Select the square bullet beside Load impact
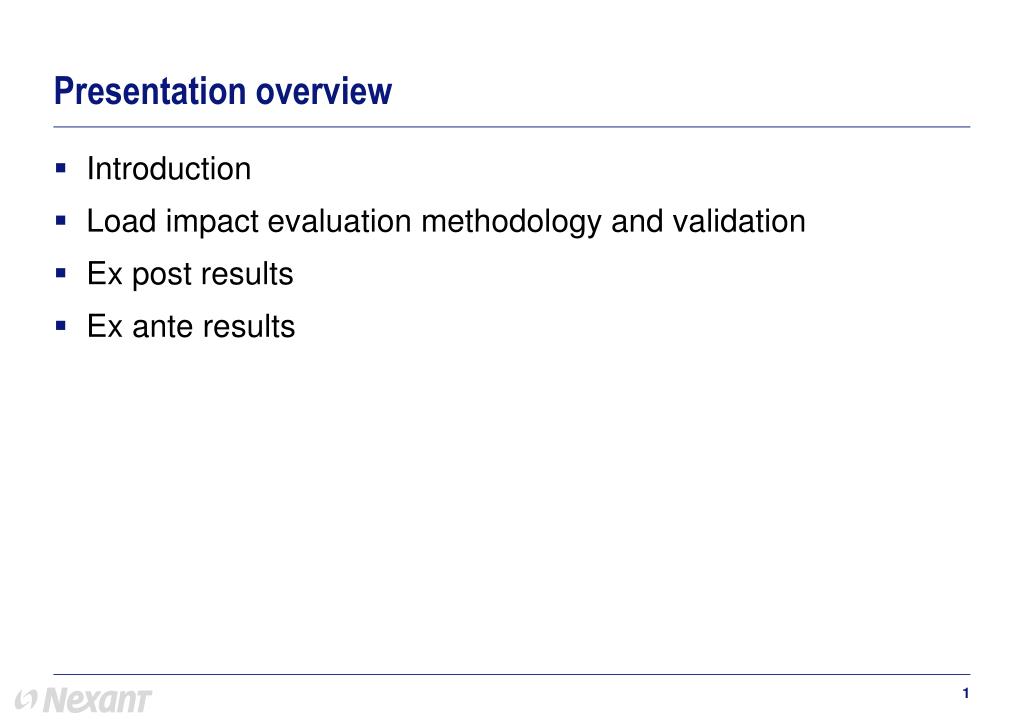 coord(61,221)
